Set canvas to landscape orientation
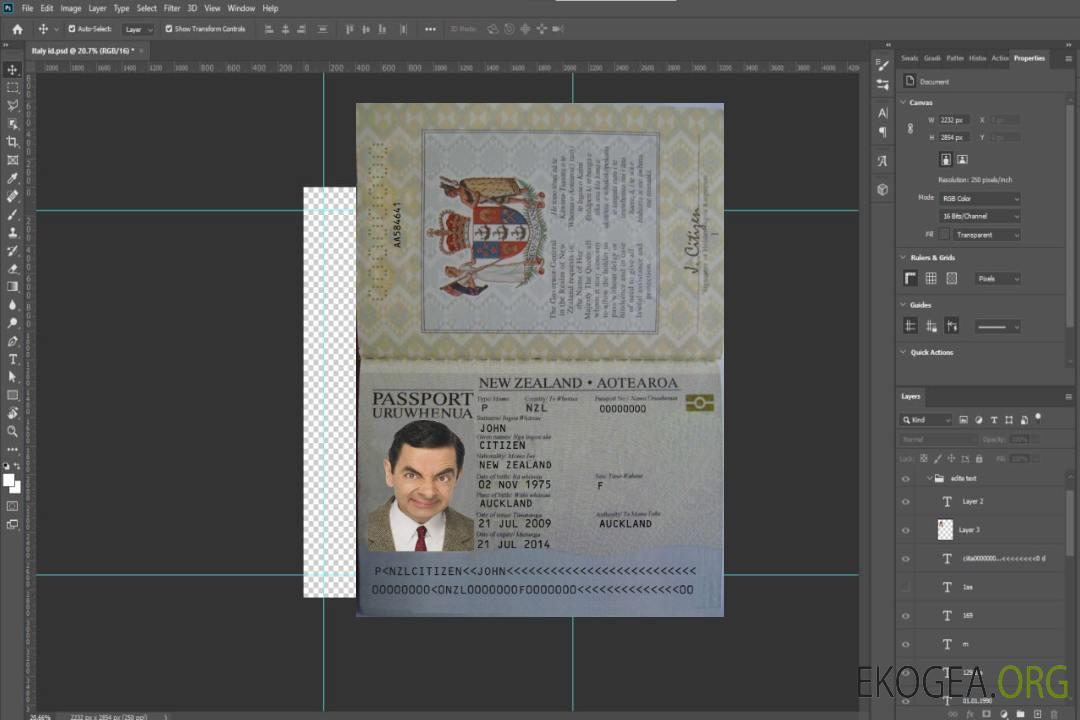The height and width of the screenshot is (720, 1080). point(962,159)
